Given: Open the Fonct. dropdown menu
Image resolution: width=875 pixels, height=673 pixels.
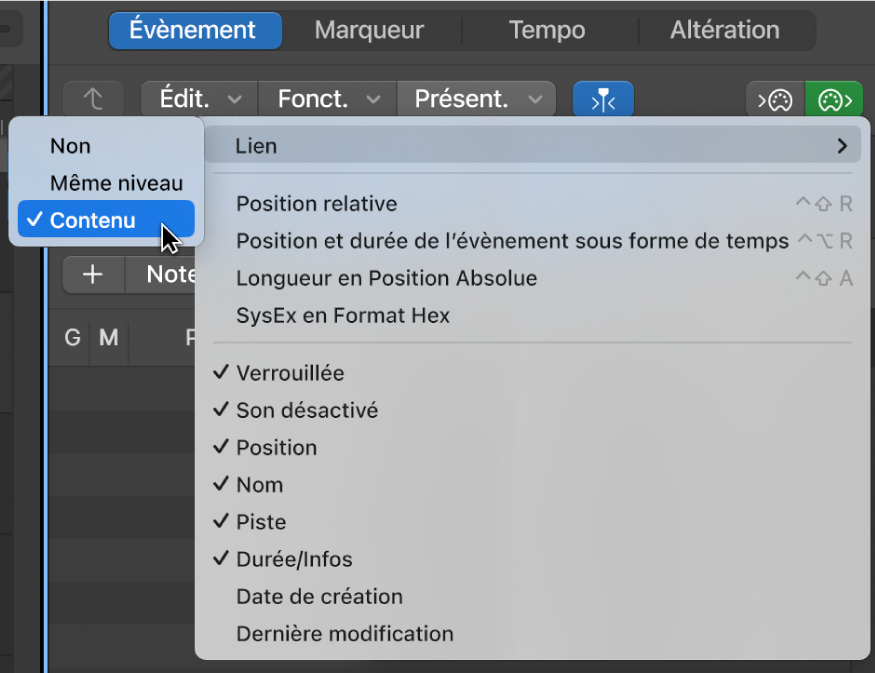Looking at the screenshot, I should coord(328,100).
